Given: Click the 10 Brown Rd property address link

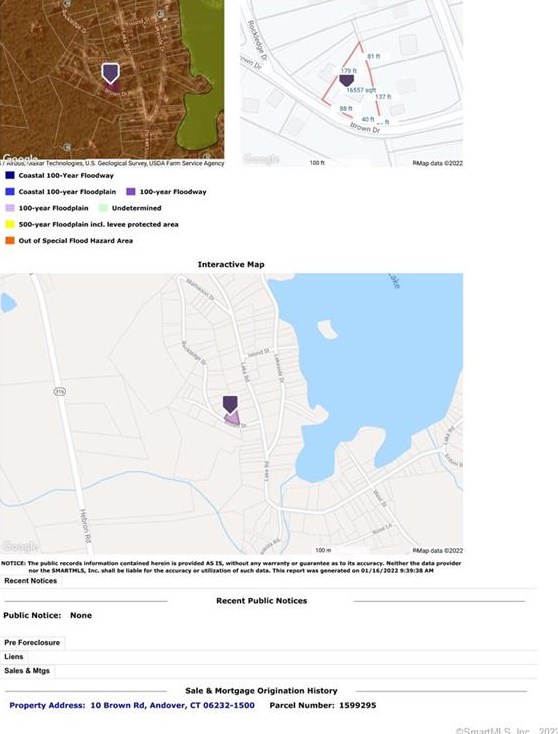Looking at the screenshot, I should pos(173,705).
